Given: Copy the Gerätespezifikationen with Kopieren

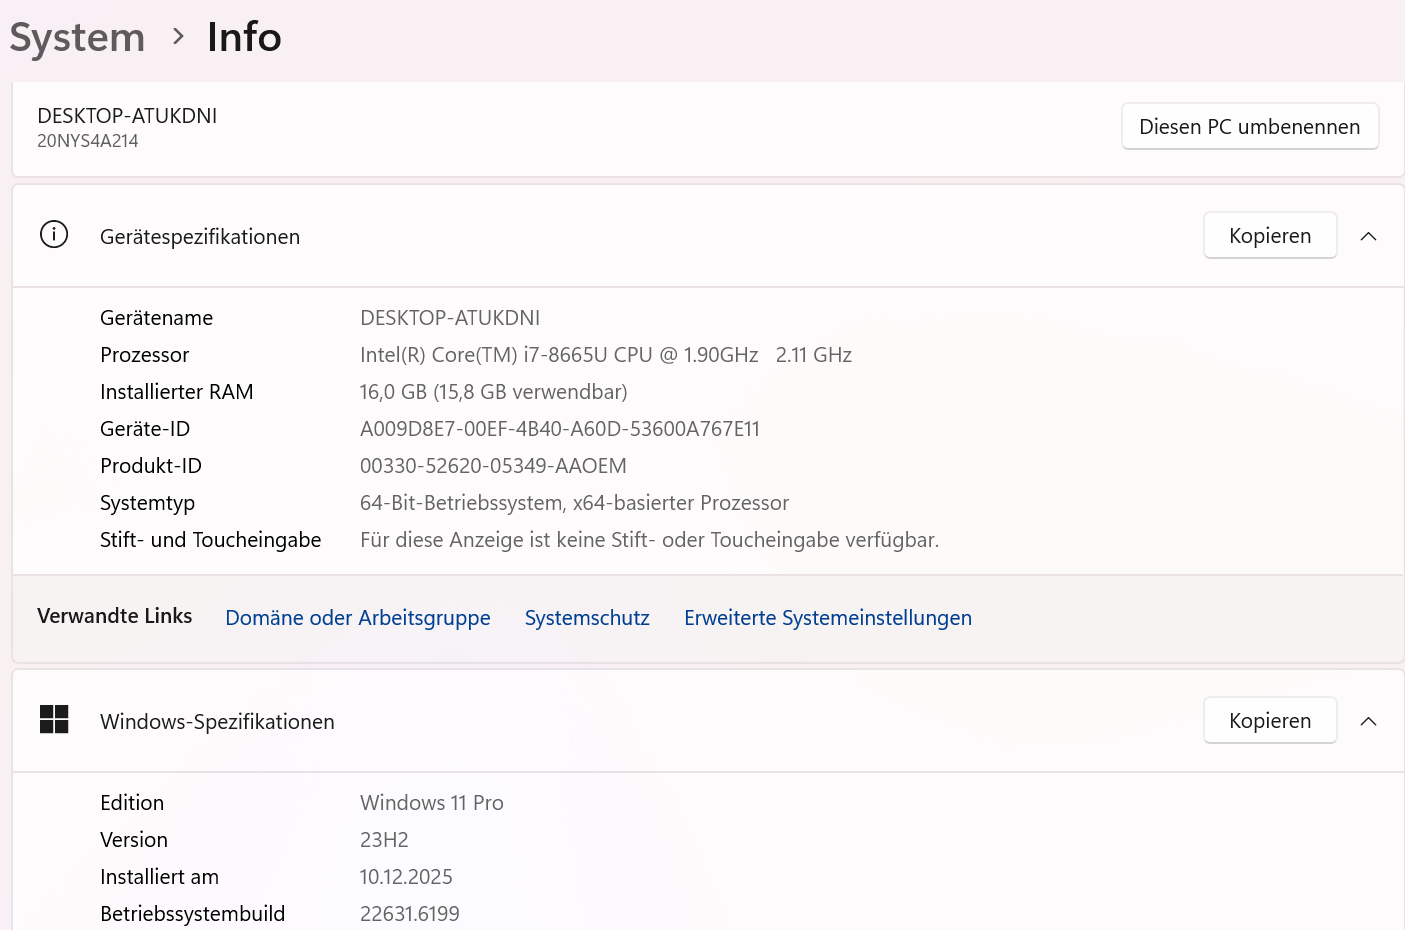Looking at the screenshot, I should (x=1270, y=235).
